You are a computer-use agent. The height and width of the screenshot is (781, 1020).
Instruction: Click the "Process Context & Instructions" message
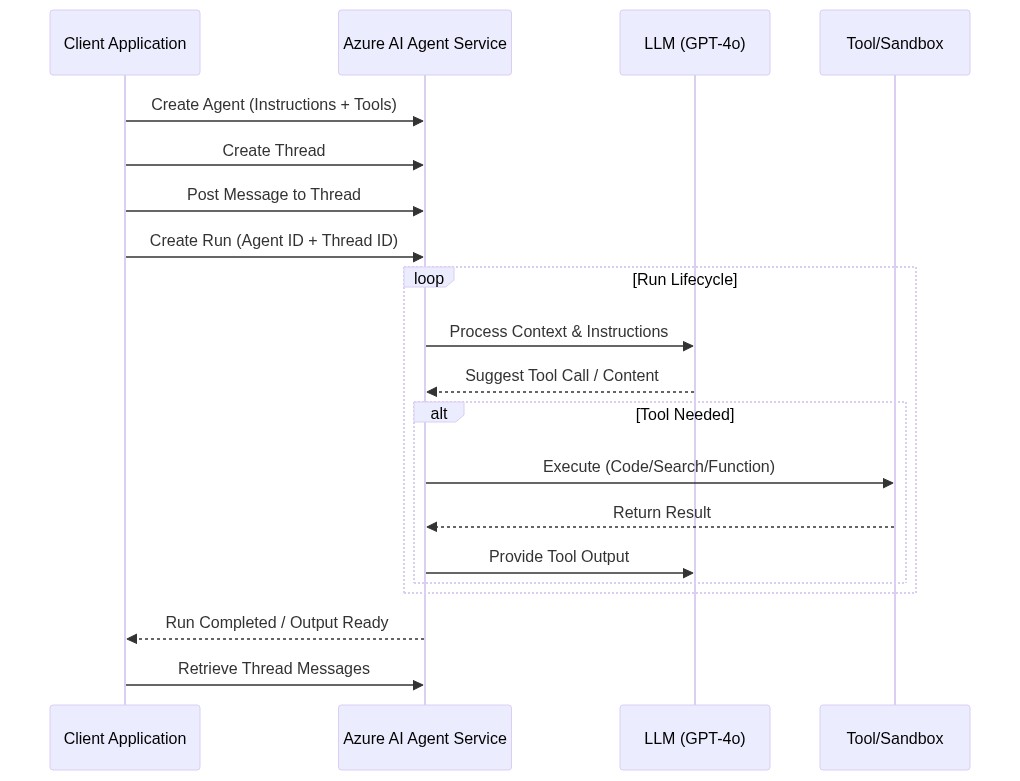coord(559,332)
